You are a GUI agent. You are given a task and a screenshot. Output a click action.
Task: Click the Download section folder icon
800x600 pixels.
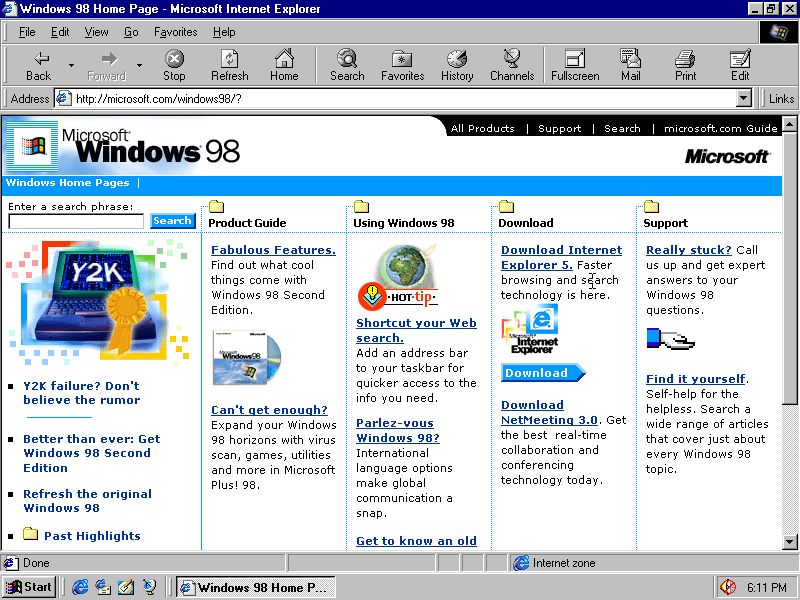pyautogui.click(x=506, y=207)
